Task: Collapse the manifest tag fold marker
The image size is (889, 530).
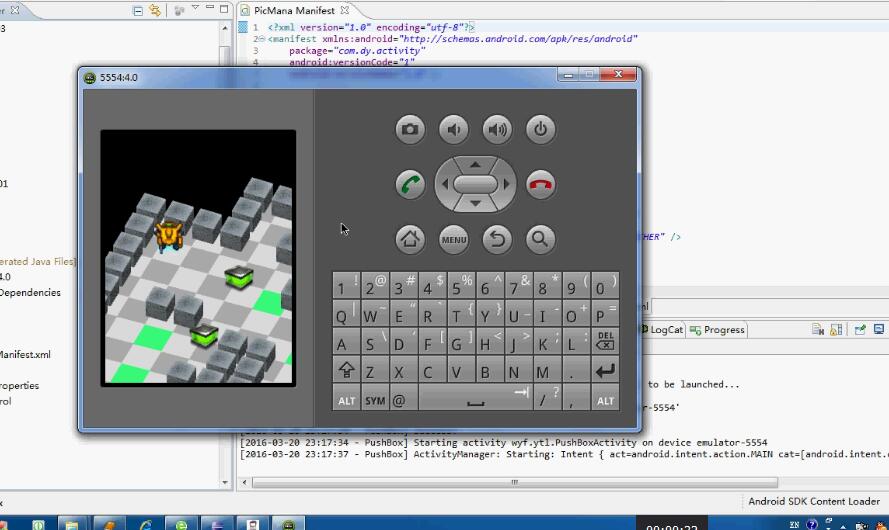Action: point(262,39)
